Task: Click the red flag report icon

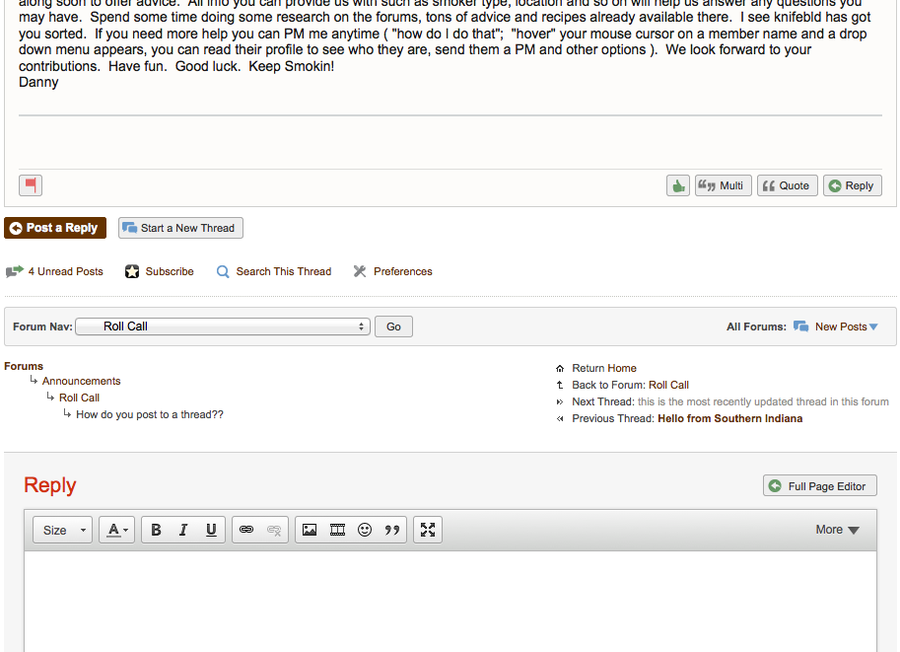Action: 30,185
